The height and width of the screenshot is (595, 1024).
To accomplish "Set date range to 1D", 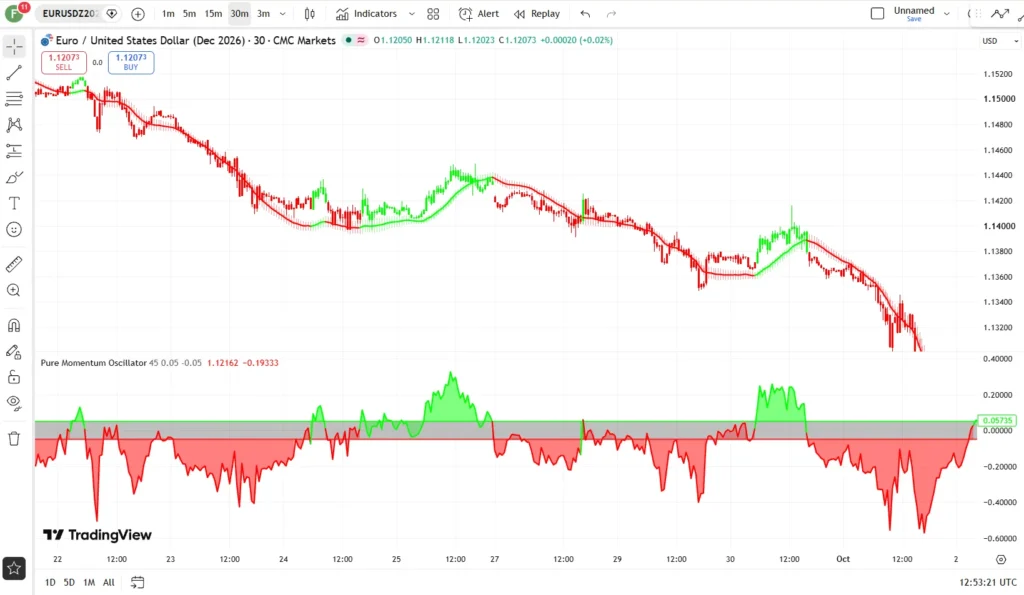I will coord(50,582).
